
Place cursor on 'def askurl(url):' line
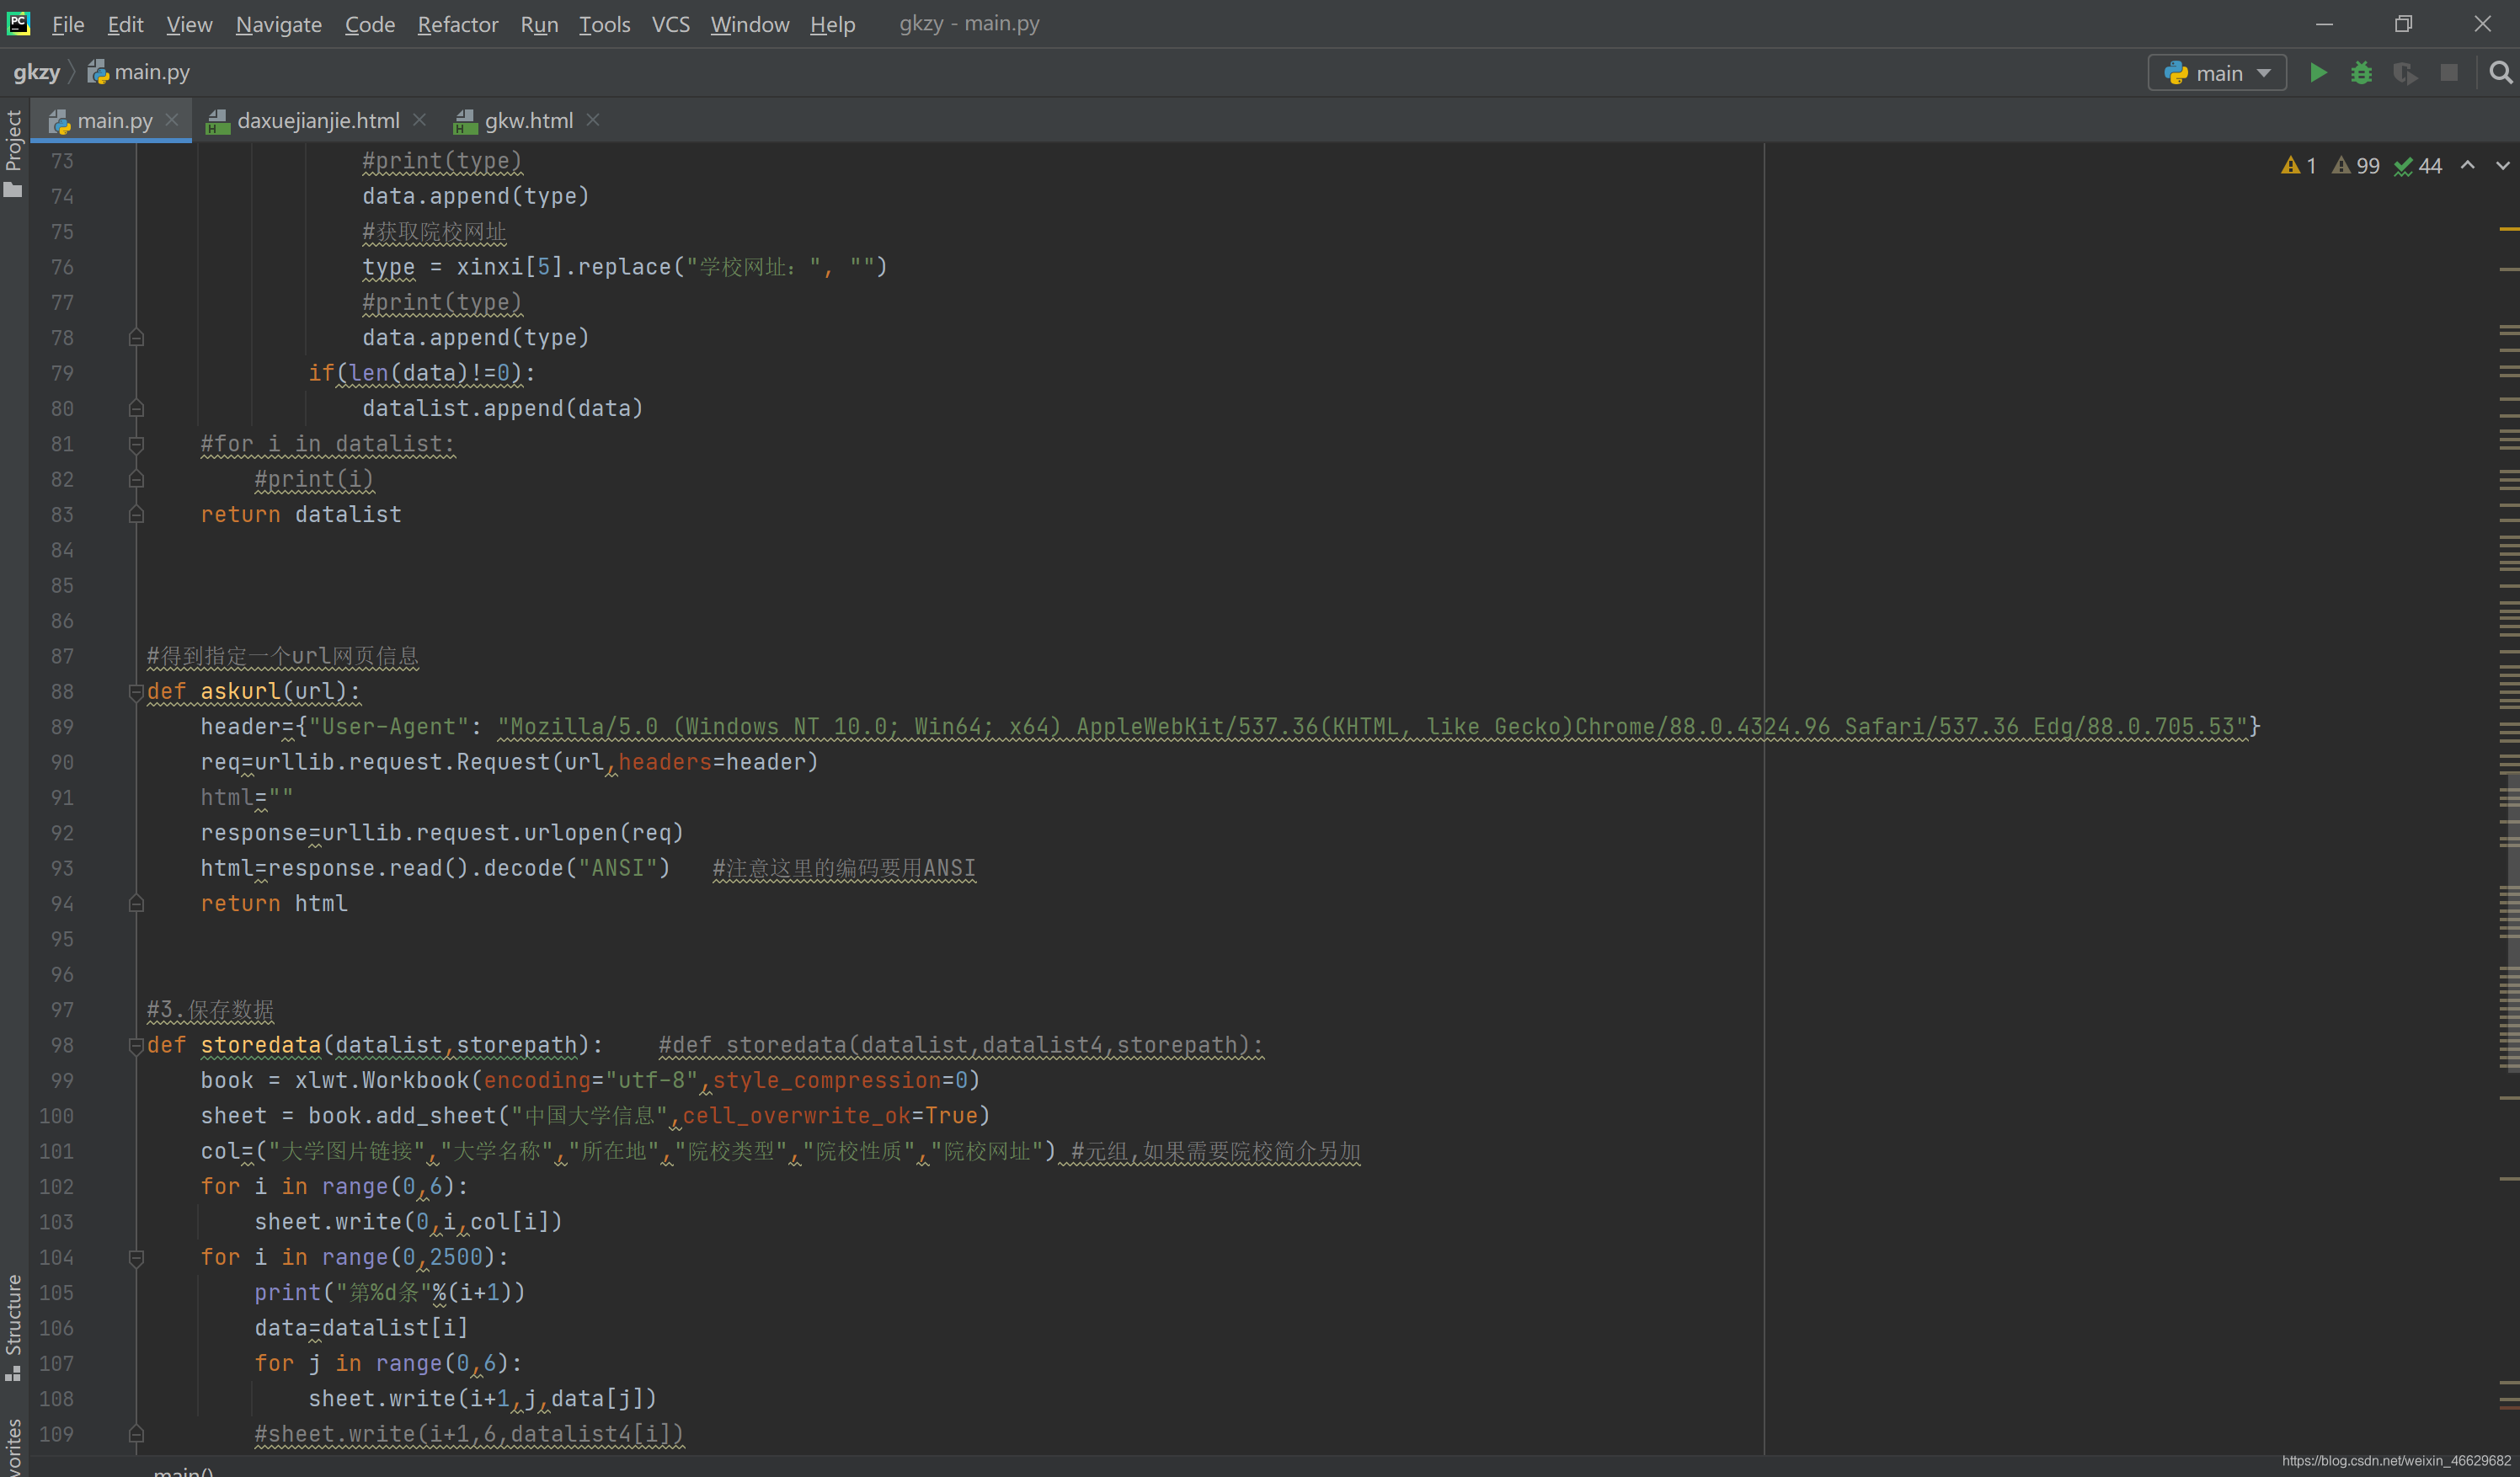coord(253,692)
